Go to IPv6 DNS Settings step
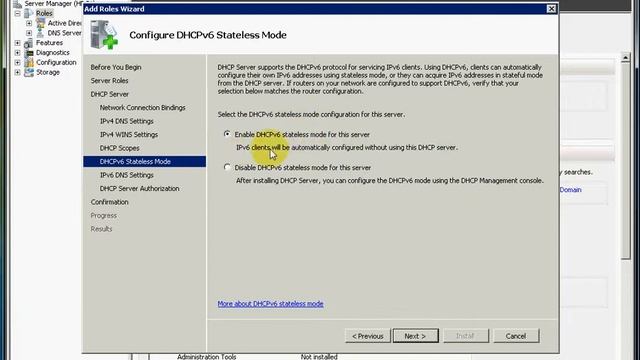640x360 pixels. click(x=127, y=175)
